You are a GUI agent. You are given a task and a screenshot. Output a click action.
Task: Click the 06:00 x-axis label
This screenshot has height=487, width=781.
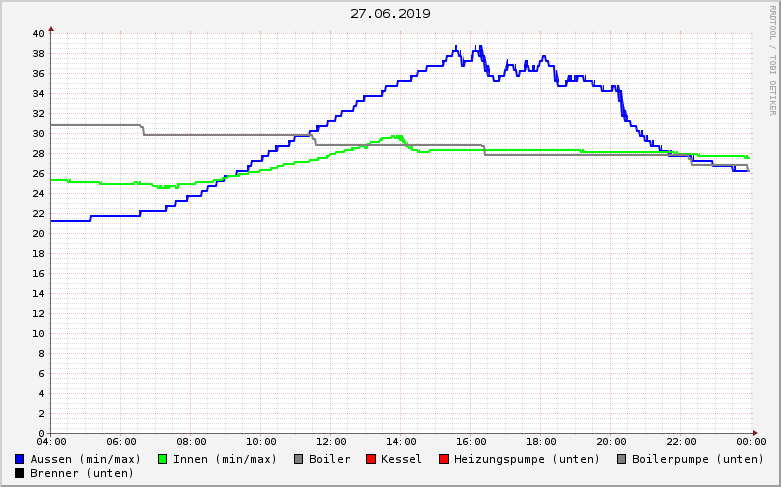tap(121, 442)
